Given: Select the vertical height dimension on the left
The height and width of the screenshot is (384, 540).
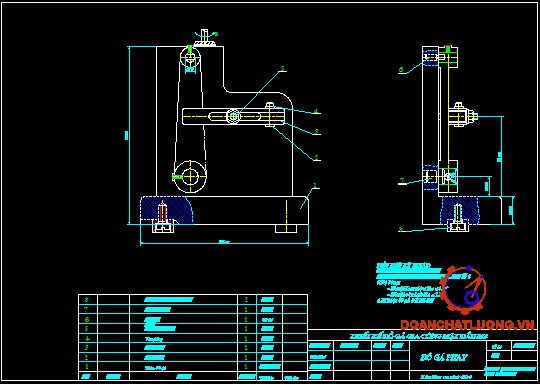Looking at the screenshot, I should pos(126,135).
